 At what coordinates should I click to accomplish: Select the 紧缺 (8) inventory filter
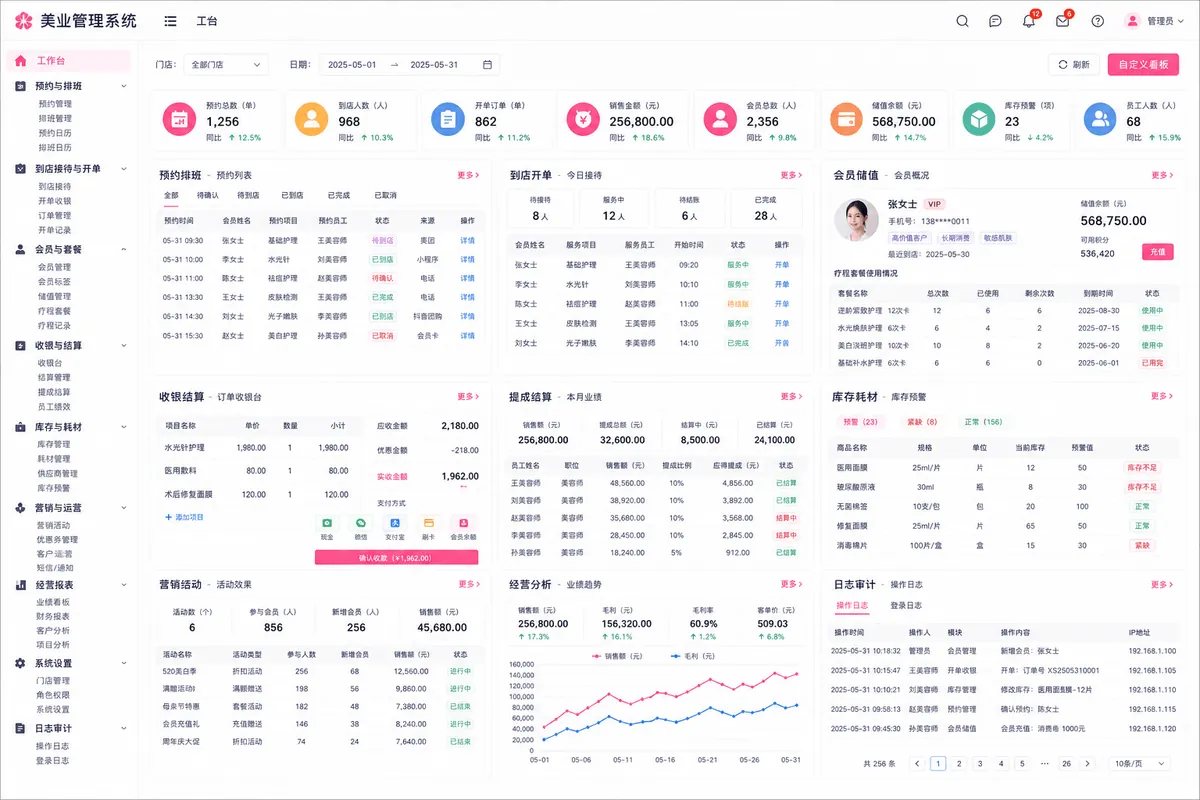click(919, 422)
